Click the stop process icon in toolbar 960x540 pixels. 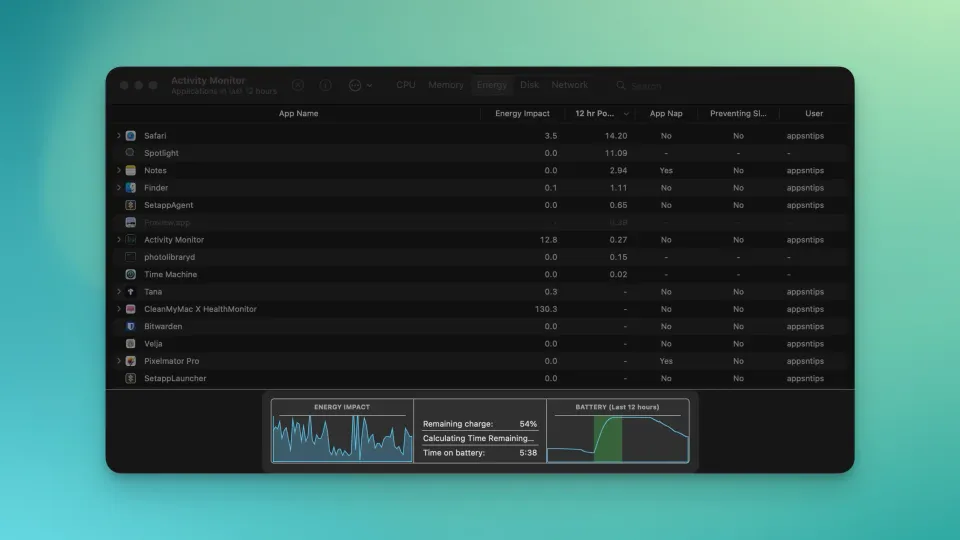298,86
